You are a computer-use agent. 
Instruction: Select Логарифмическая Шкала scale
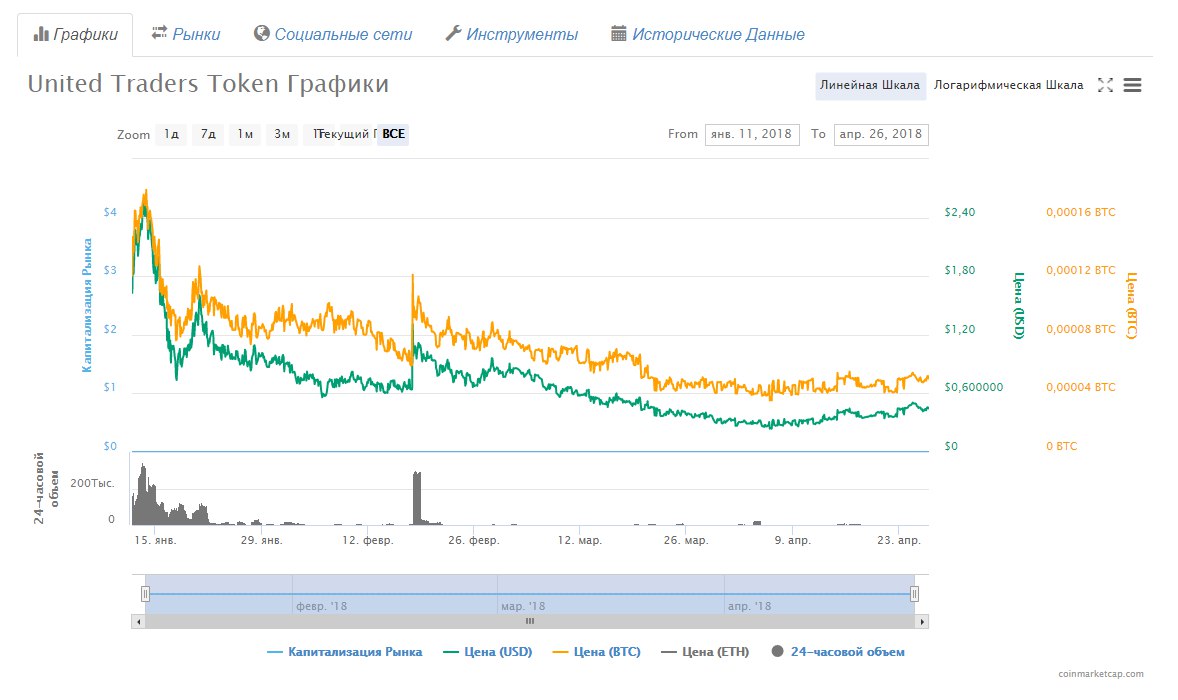click(1008, 86)
